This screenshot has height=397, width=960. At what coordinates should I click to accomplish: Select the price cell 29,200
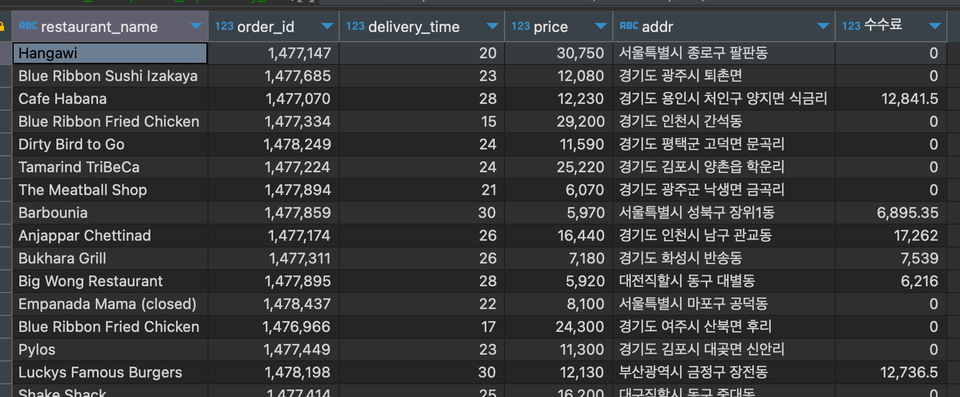[559, 122]
